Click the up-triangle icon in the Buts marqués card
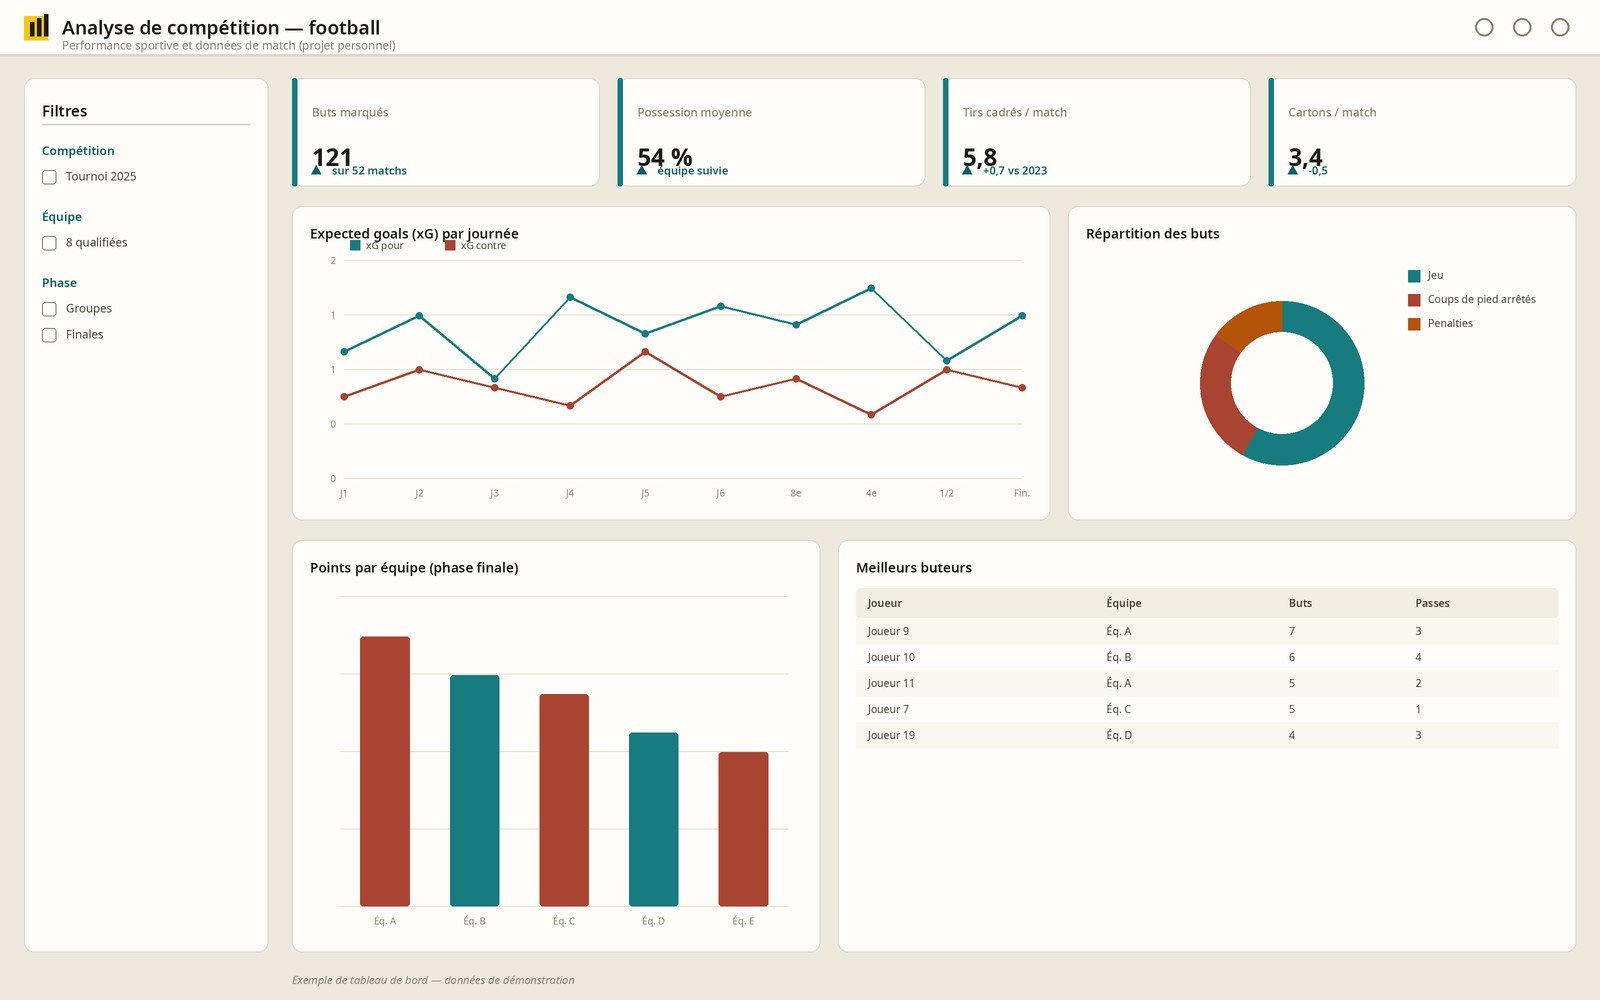Viewport: 1600px width, 1000px height. 317,170
